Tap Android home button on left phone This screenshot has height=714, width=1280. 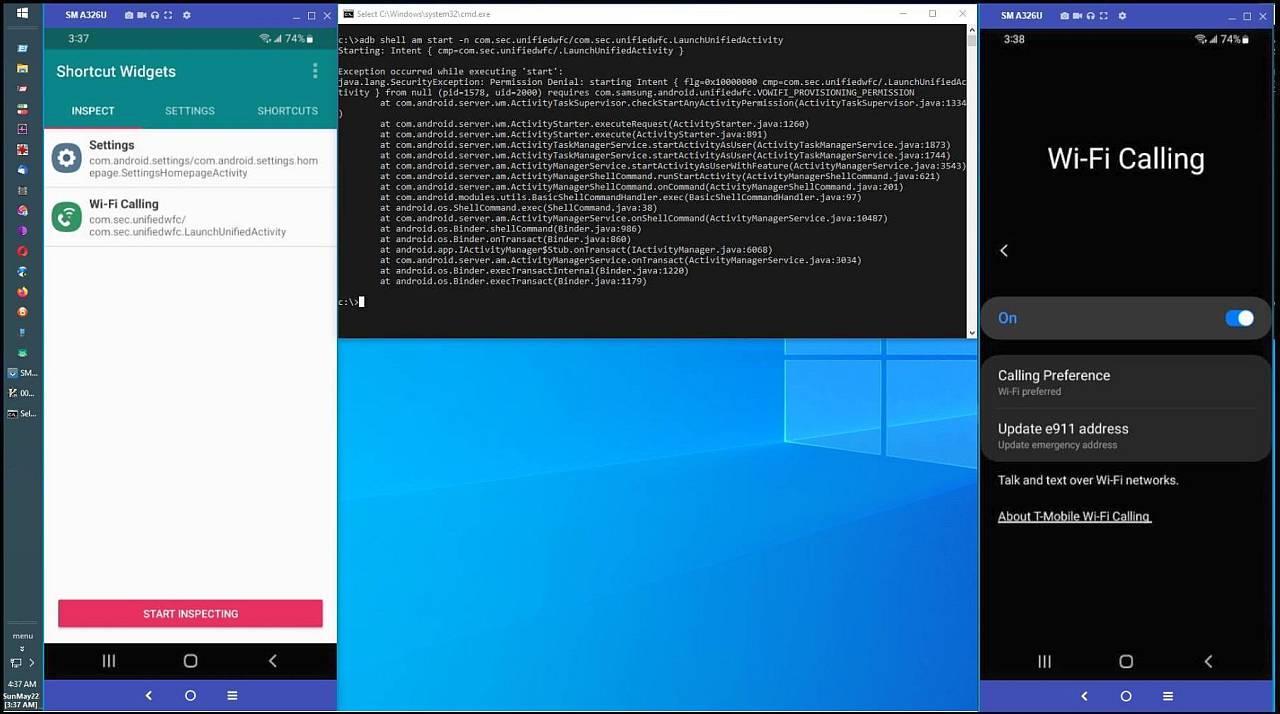pos(190,661)
